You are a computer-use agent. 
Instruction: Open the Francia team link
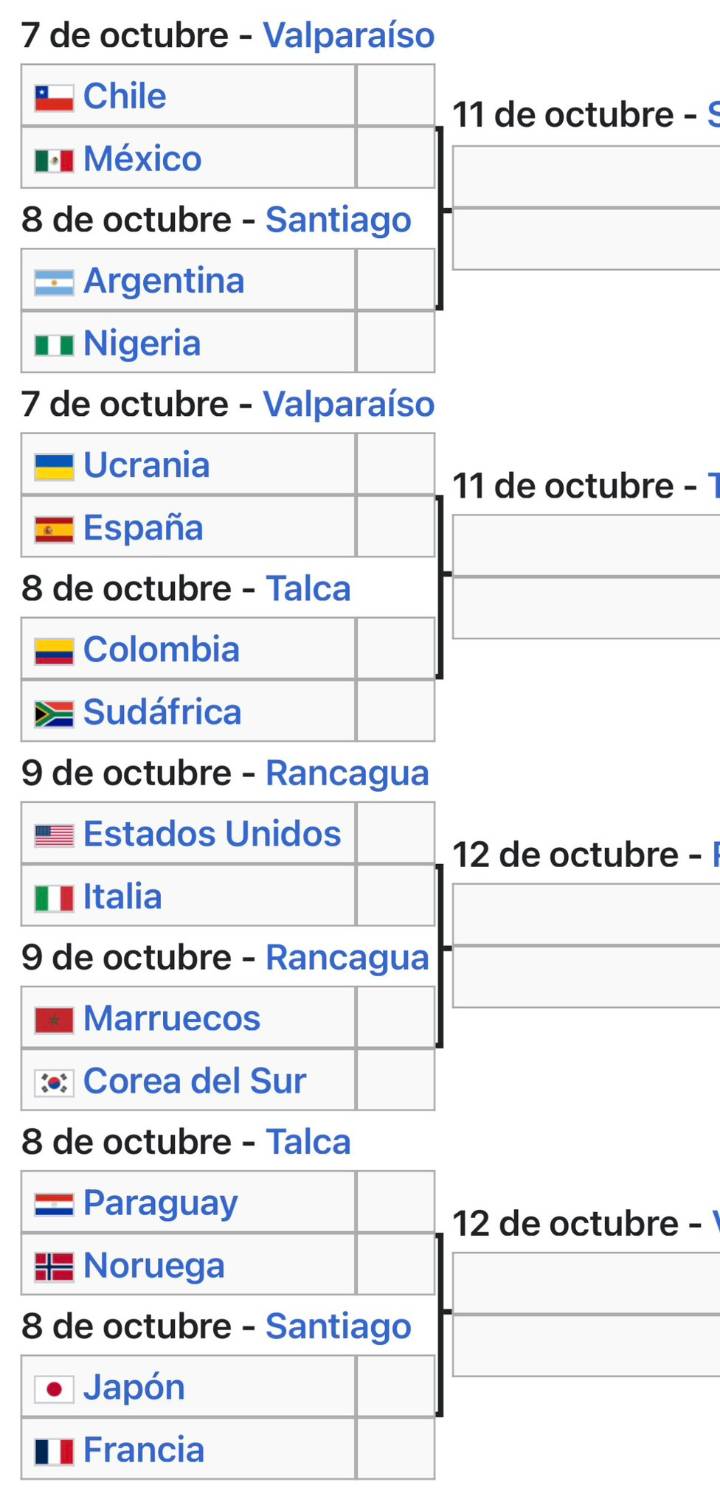coord(143,1450)
